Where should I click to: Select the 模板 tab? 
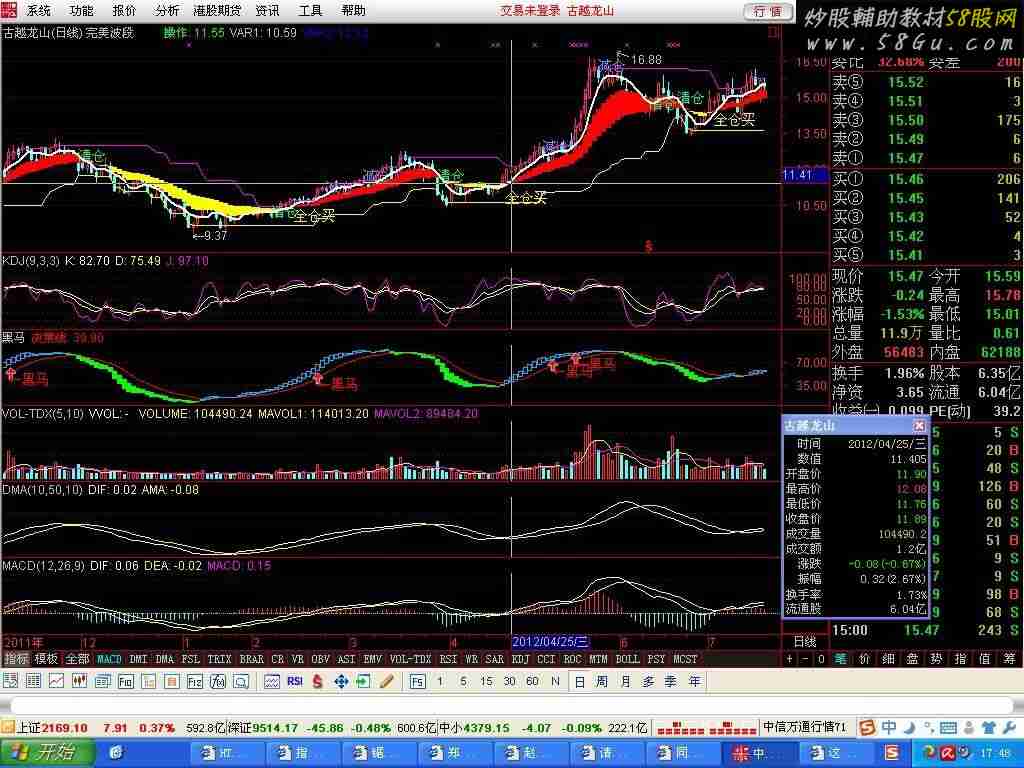(x=46, y=659)
